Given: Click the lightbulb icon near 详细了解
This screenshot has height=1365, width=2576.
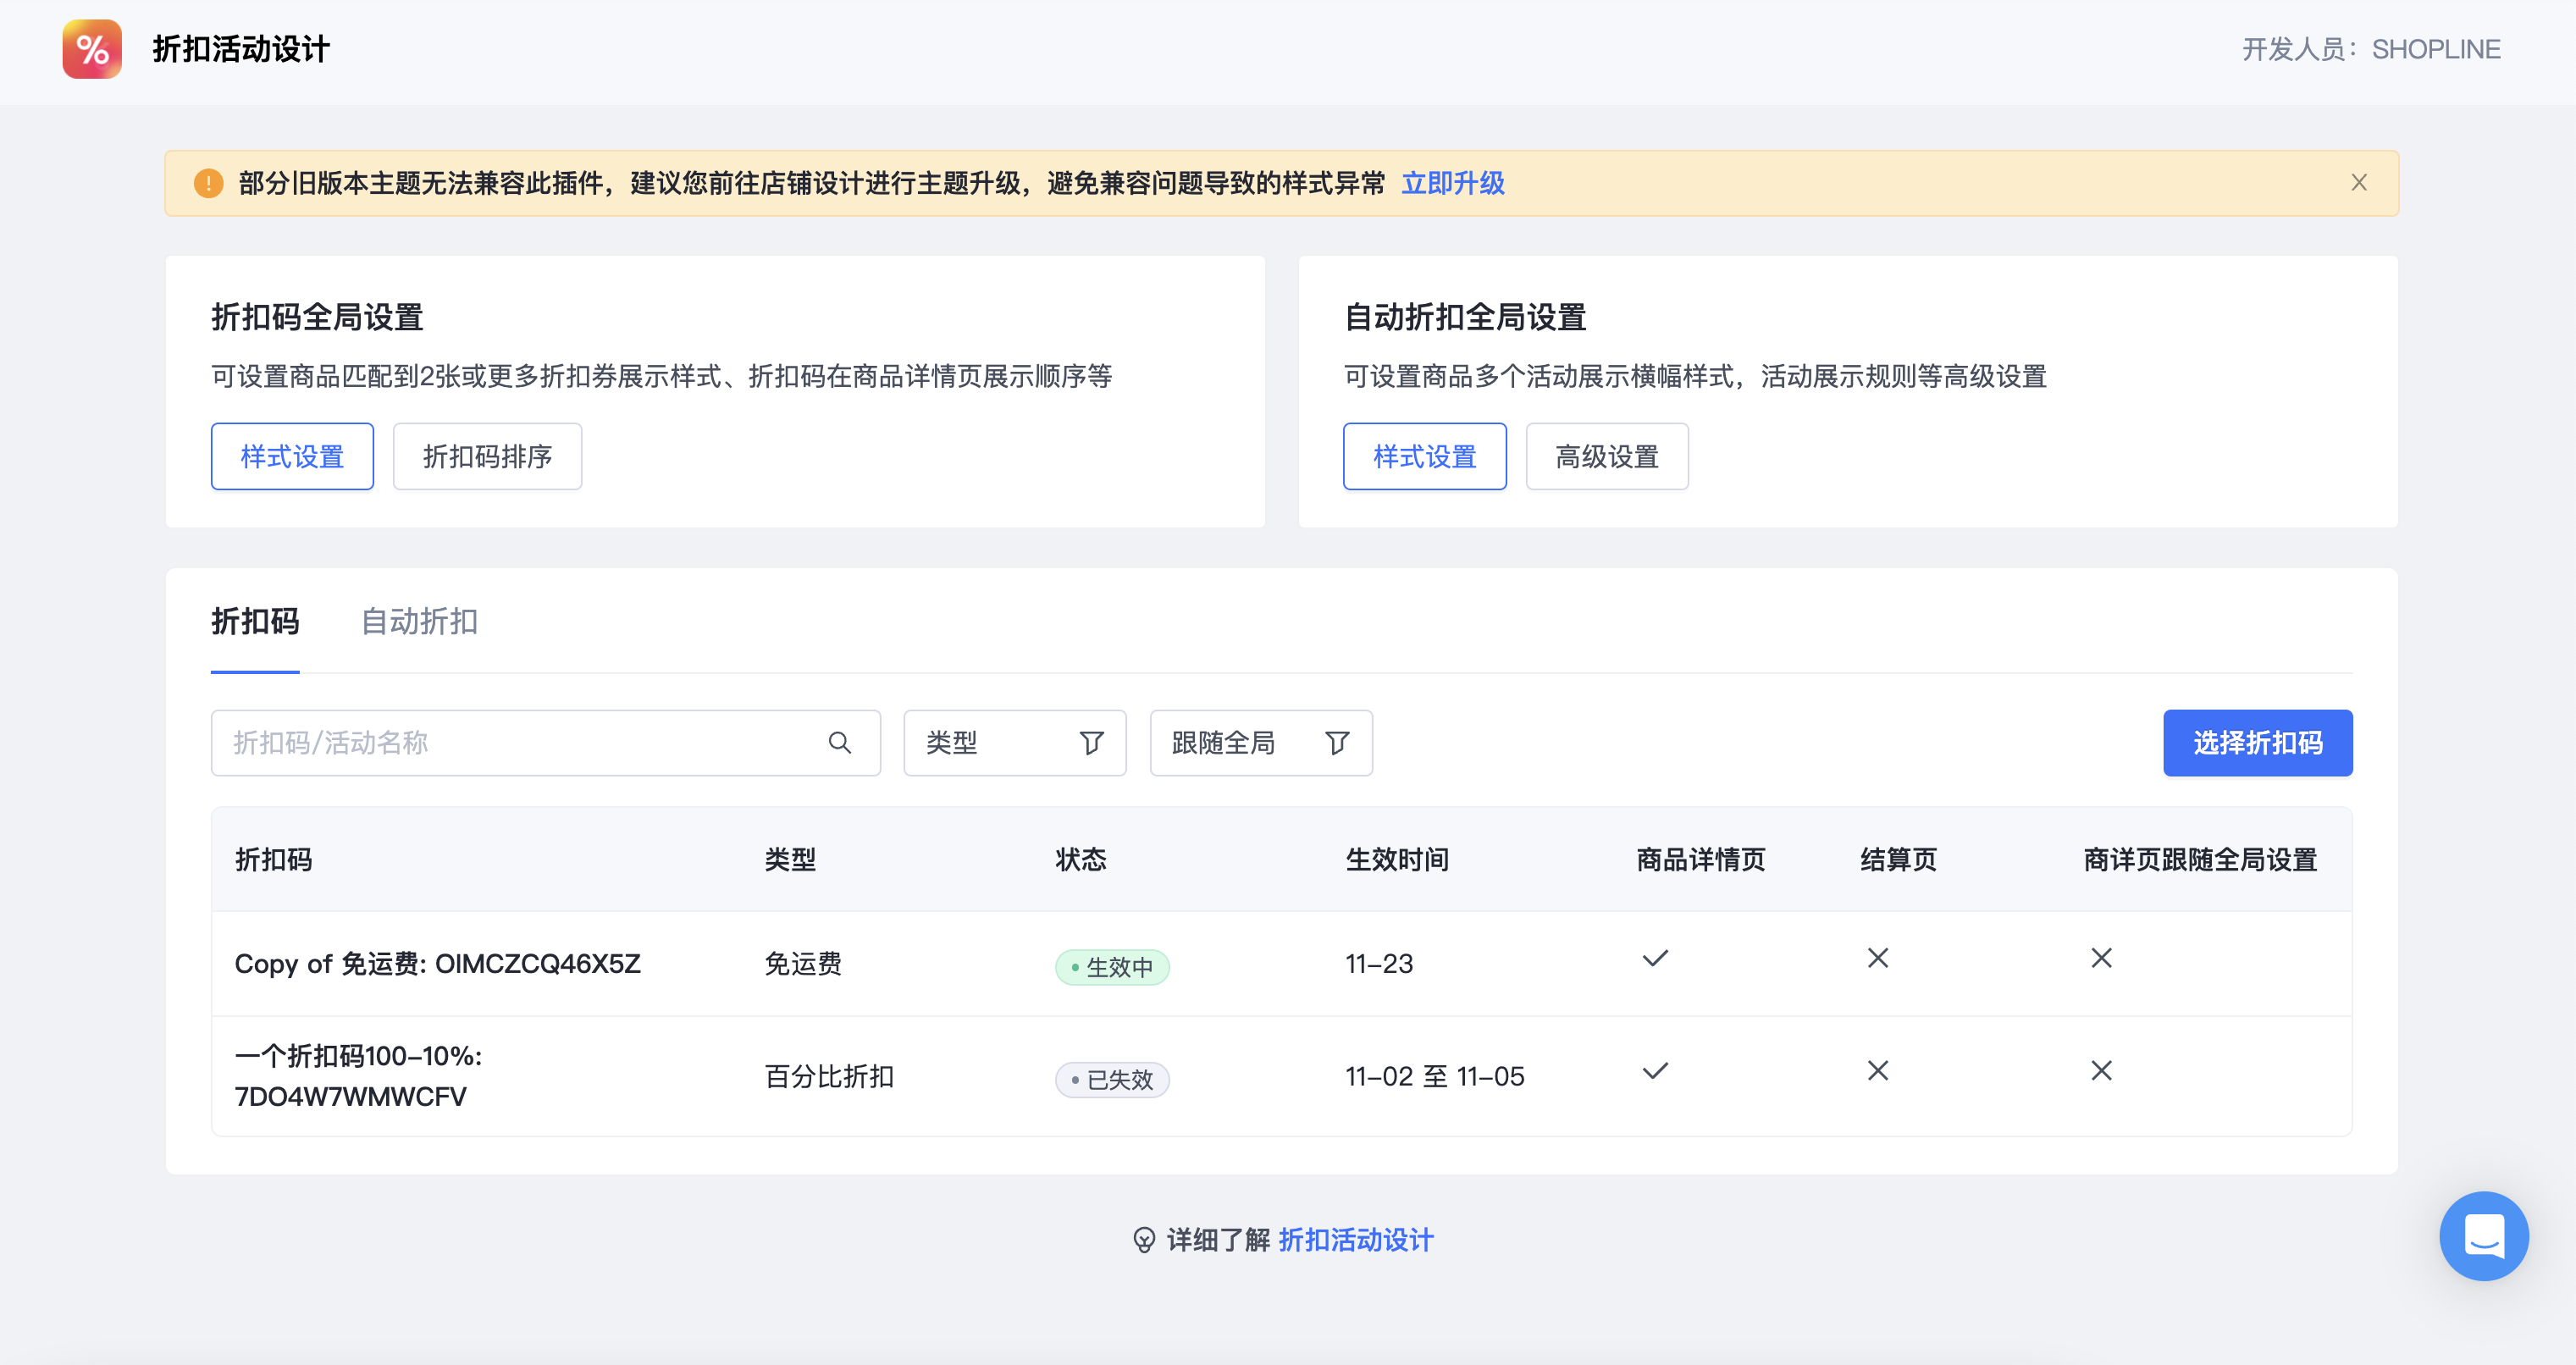Looking at the screenshot, I should pyautogui.click(x=1144, y=1240).
